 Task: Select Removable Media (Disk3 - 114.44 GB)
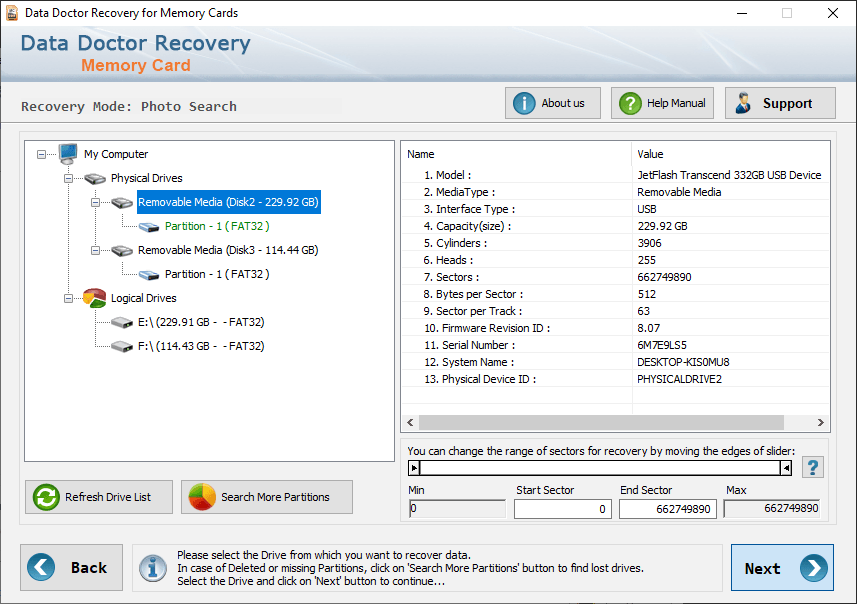(228, 250)
